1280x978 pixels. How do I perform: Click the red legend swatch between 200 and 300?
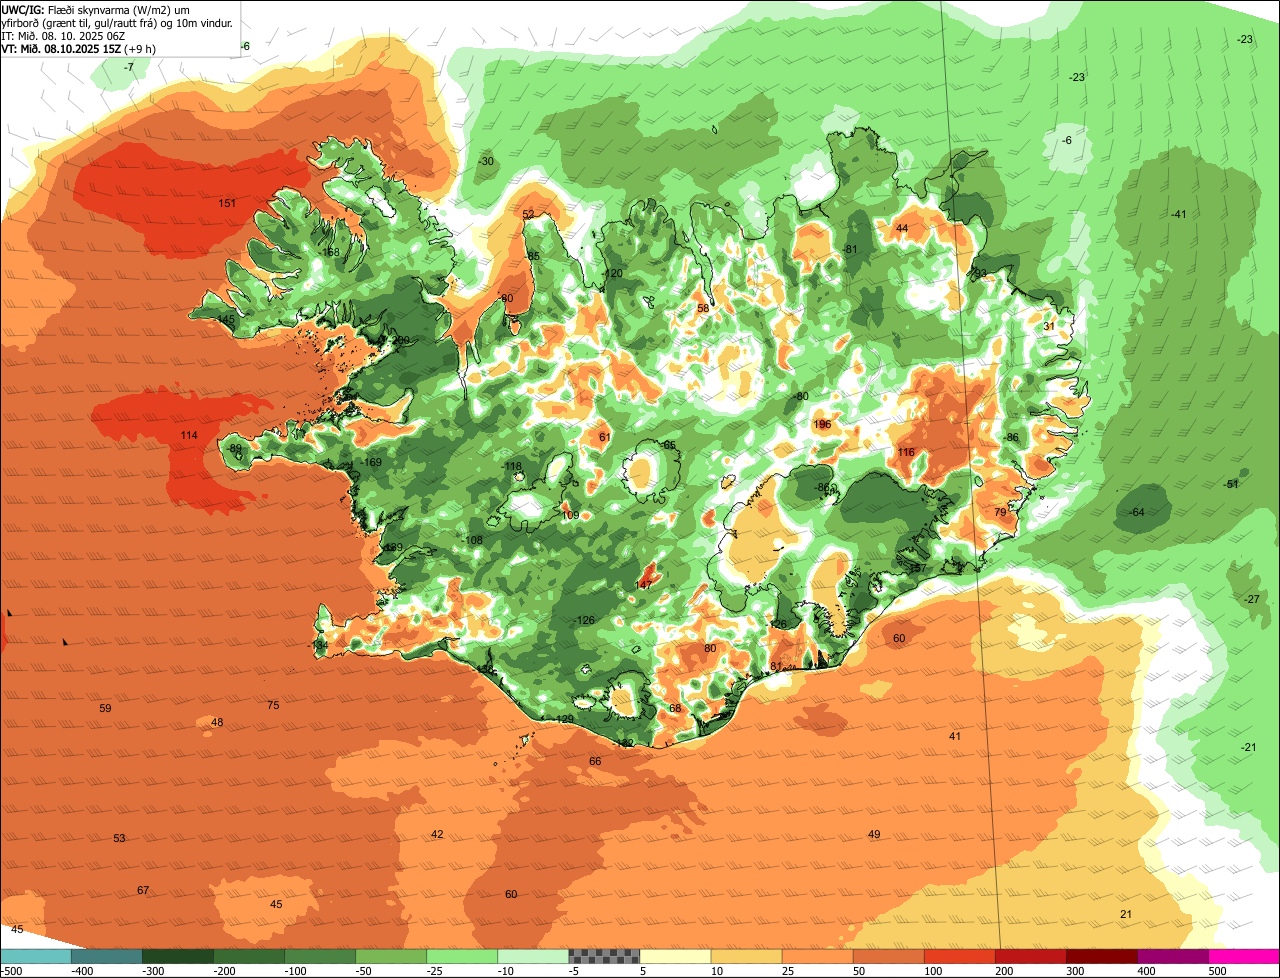tap(1030, 956)
